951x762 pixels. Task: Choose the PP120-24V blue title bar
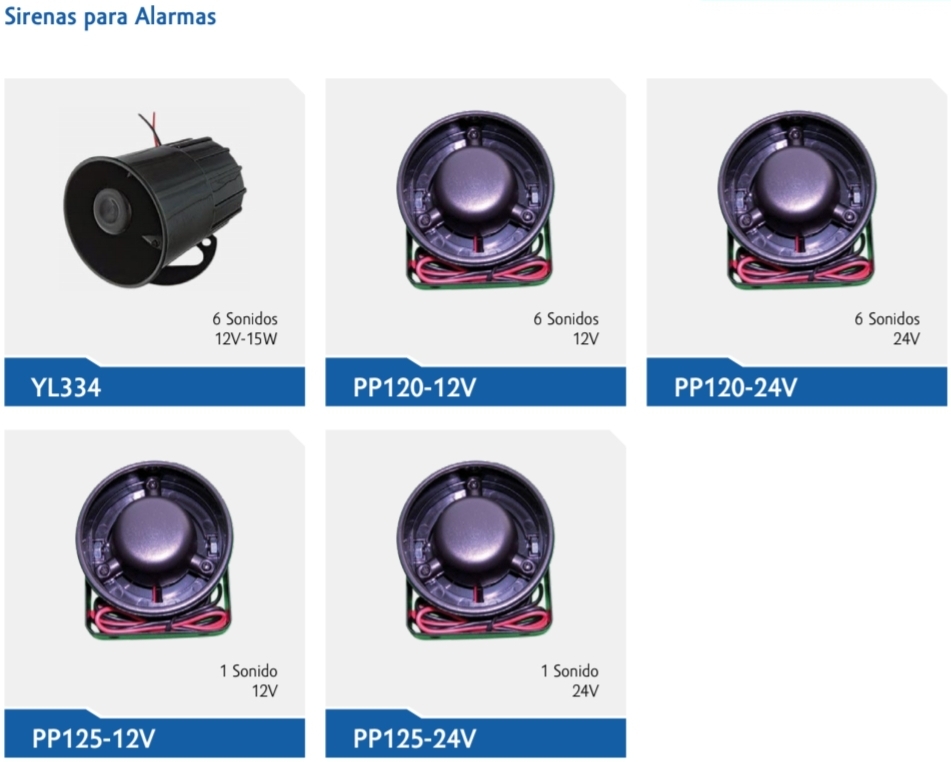click(x=796, y=386)
